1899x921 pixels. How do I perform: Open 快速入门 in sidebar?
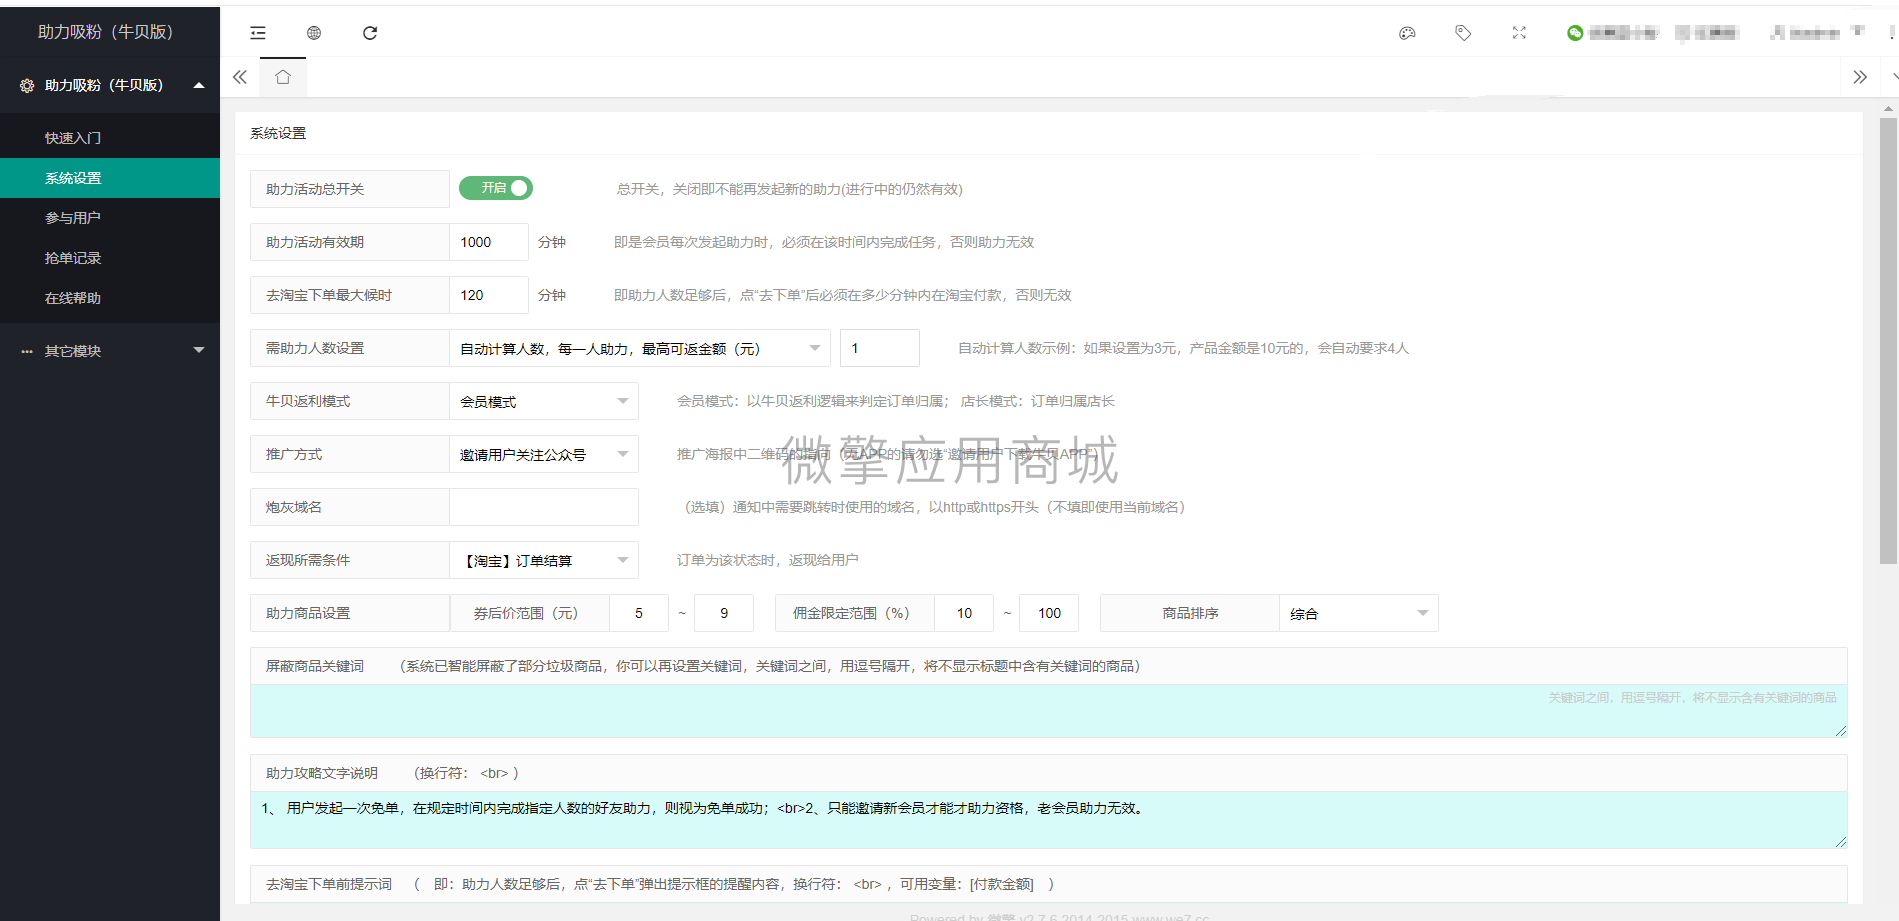coord(110,138)
